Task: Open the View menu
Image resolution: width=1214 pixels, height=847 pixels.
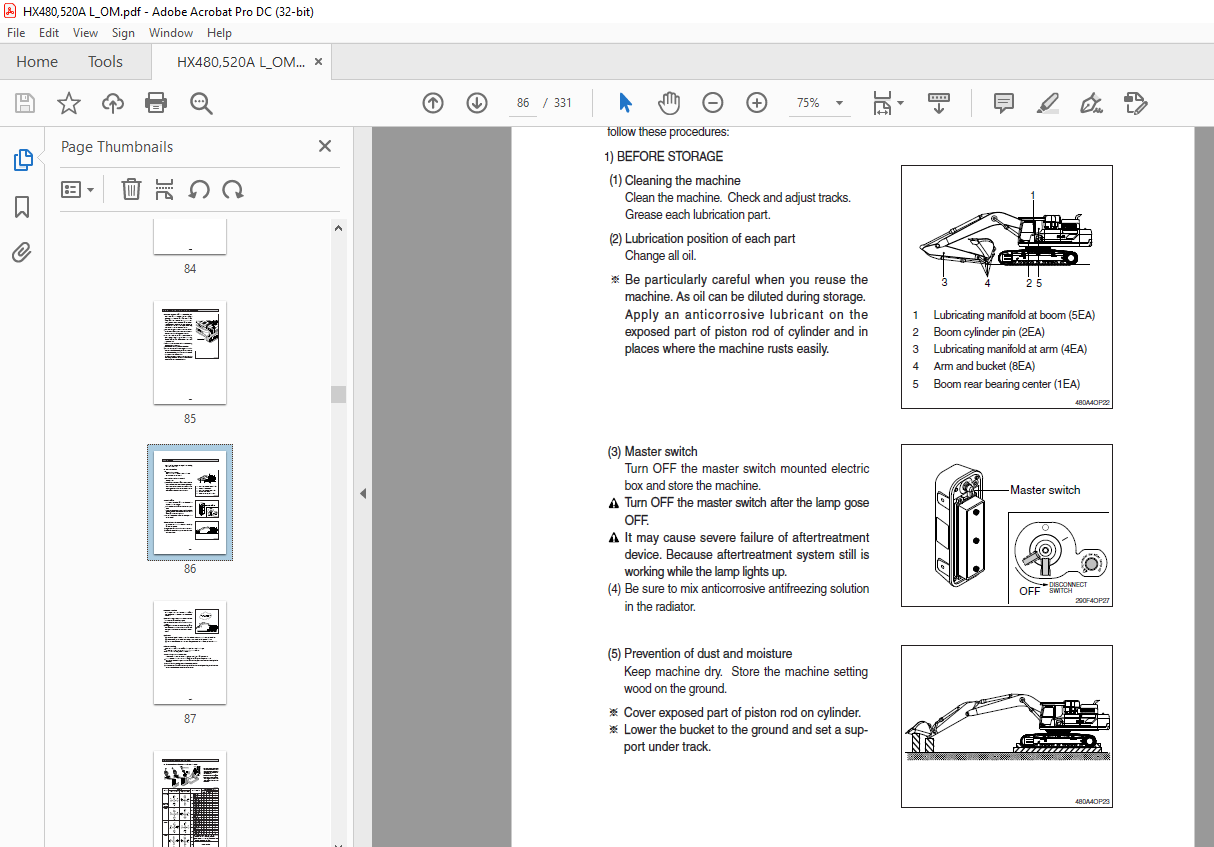Action: pyautogui.click(x=85, y=33)
